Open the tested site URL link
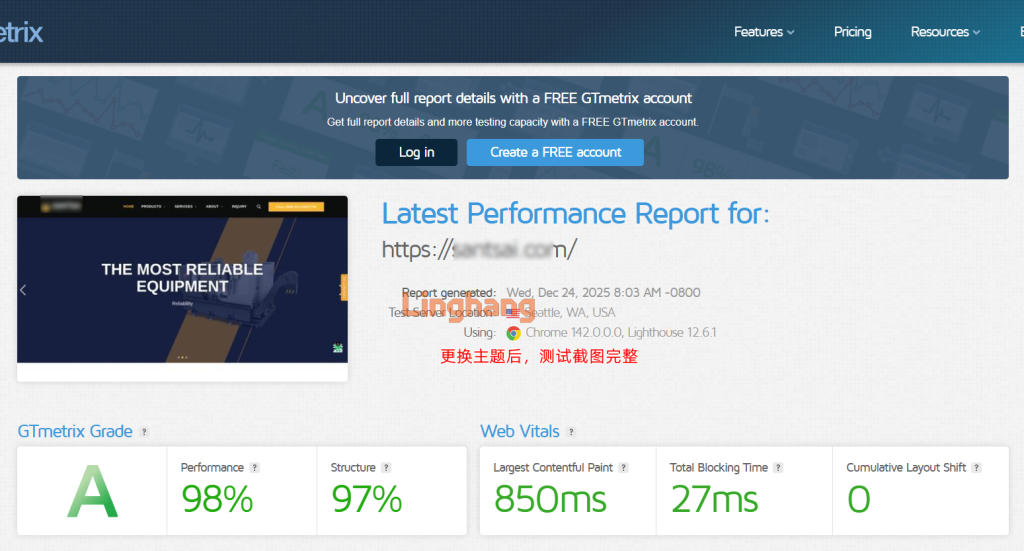This screenshot has height=551, width=1024. (x=479, y=248)
